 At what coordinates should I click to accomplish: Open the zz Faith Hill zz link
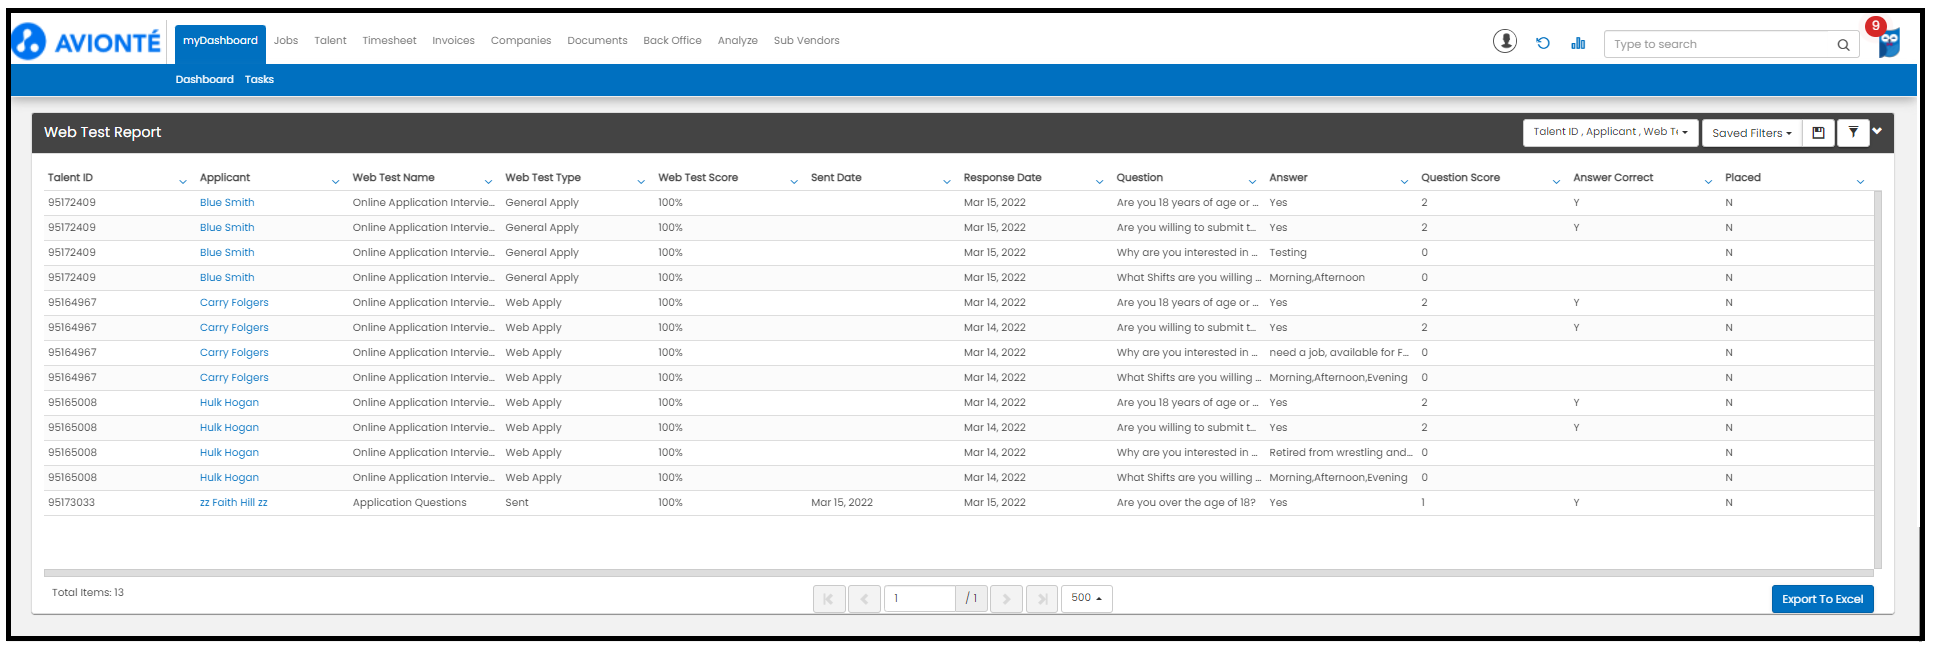[234, 503]
